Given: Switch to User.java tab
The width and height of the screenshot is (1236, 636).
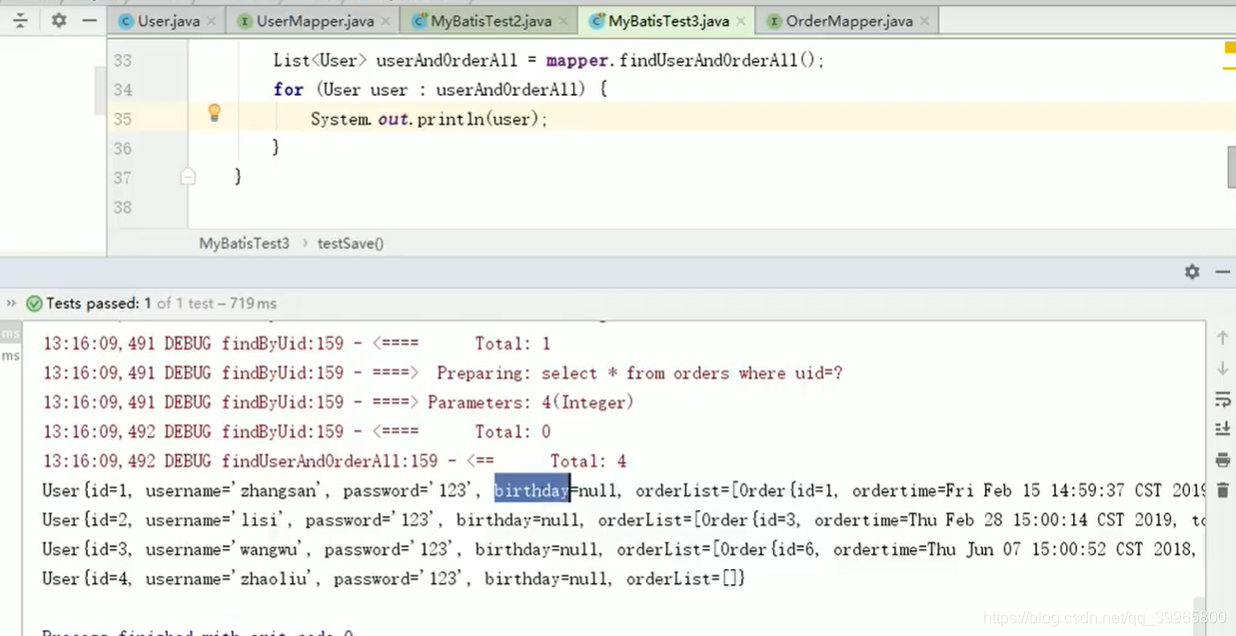Looking at the screenshot, I should [x=168, y=21].
